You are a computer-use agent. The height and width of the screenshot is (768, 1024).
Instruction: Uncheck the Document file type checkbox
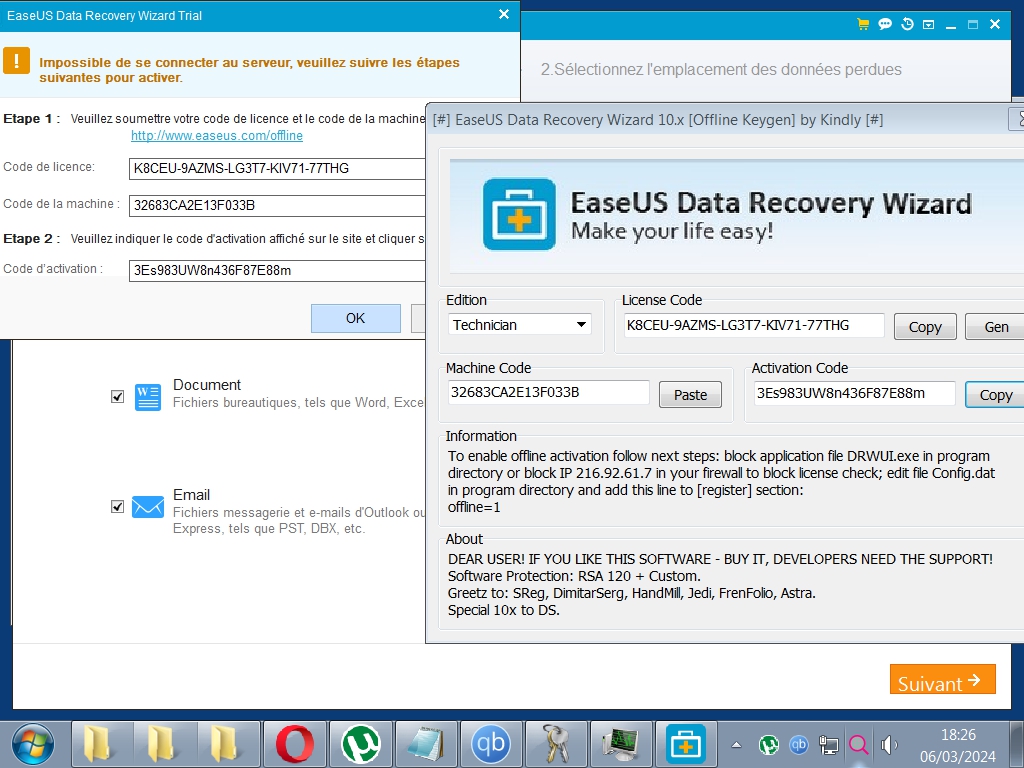[118, 396]
